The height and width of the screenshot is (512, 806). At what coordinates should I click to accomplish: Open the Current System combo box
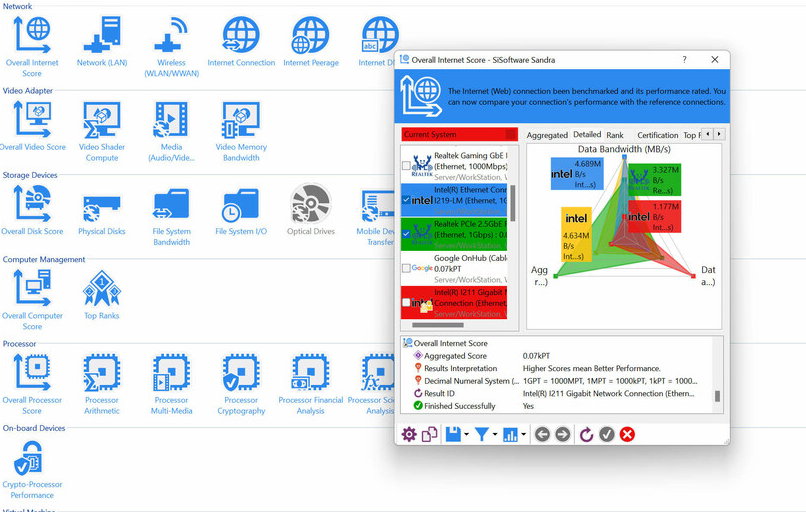click(x=459, y=134)
